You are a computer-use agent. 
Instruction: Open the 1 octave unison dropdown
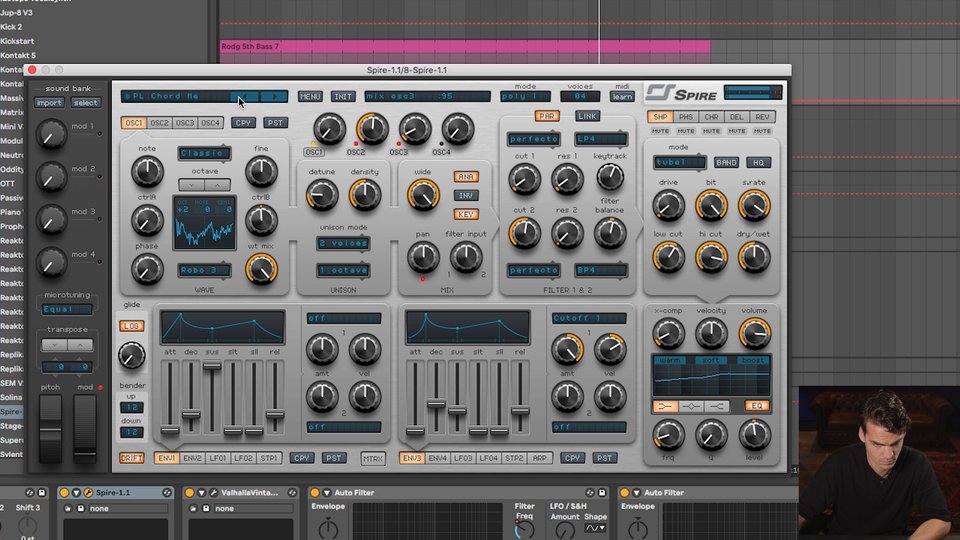click(x=343, y=270)
